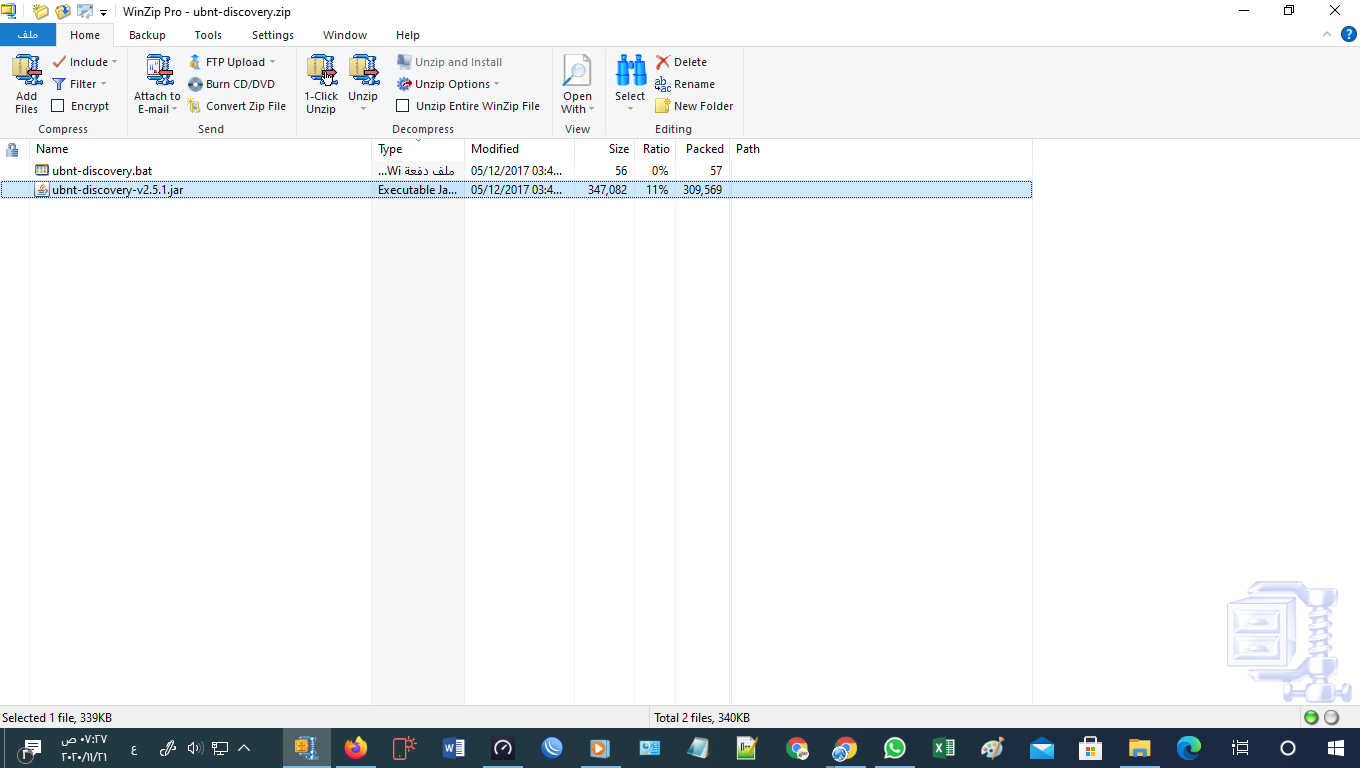Expand the Attach to E-mail dropdown arrow
The height and width of the screenshot is (768, 1360).
point(174,109)
